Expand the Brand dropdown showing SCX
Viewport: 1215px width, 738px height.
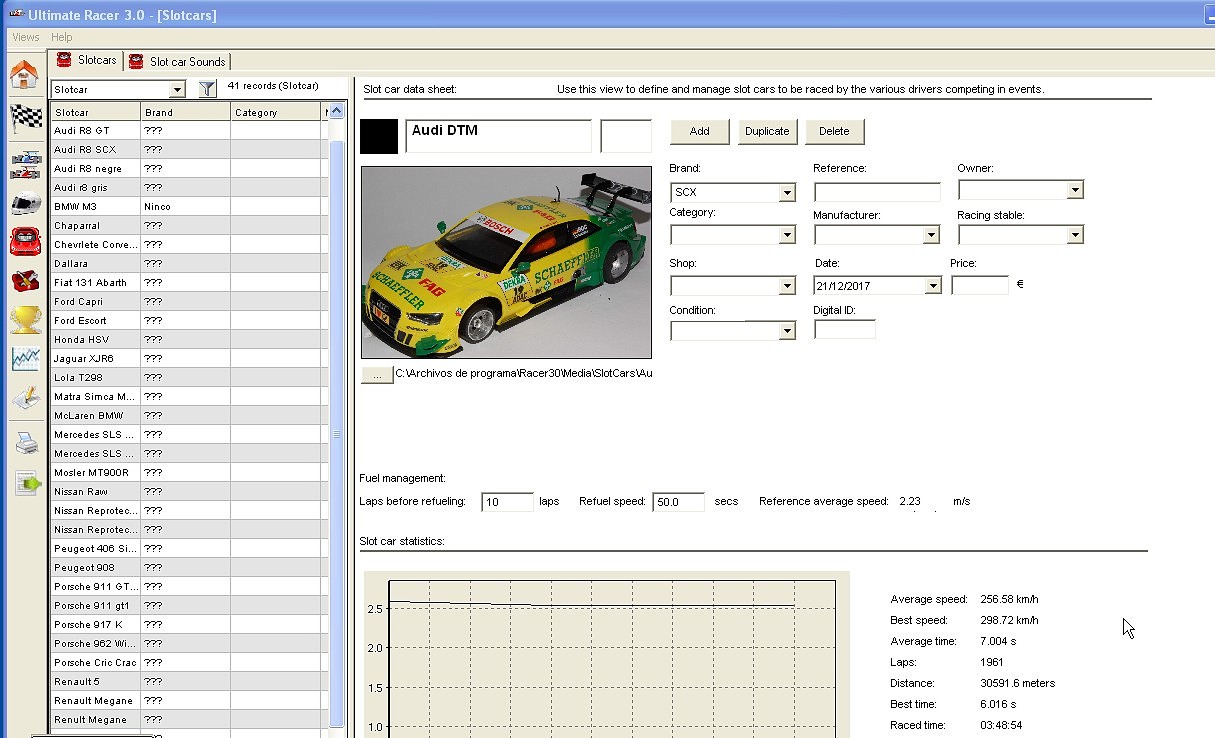click(x=787, y=193)
